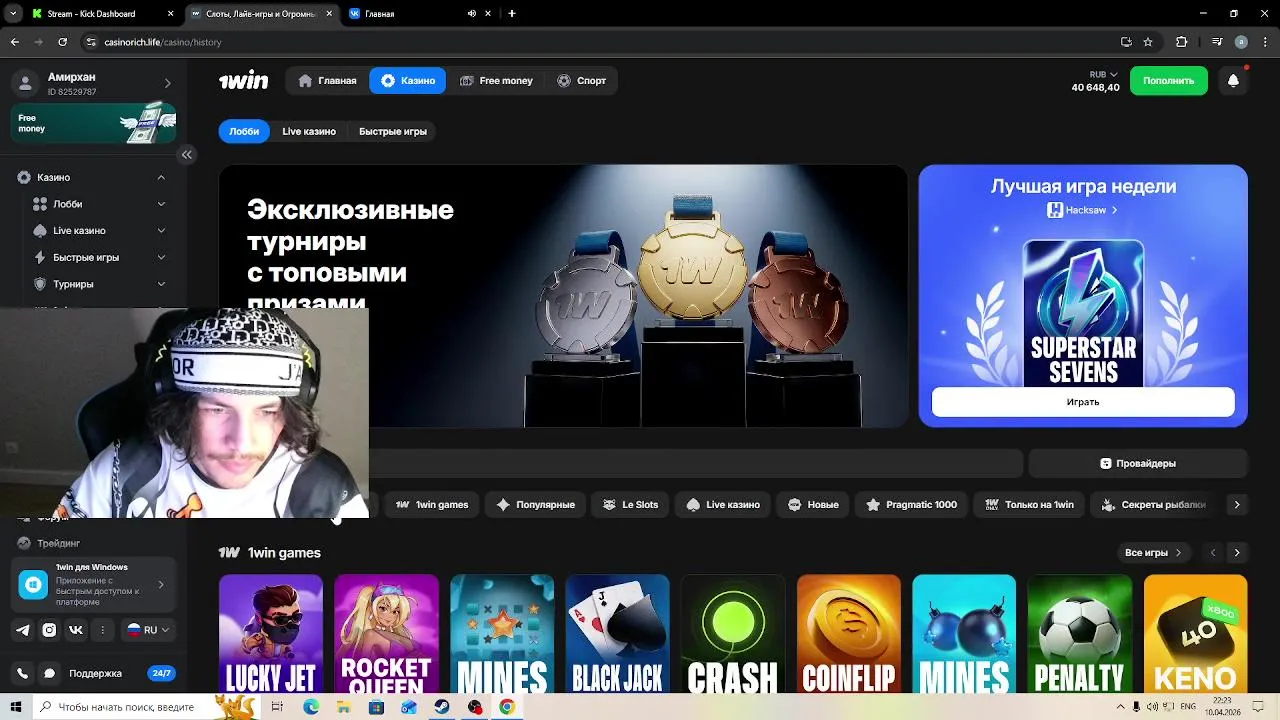Open the Lucky Jet game card
Viewport: 1280px width, 720px height.
coord(271,634)
